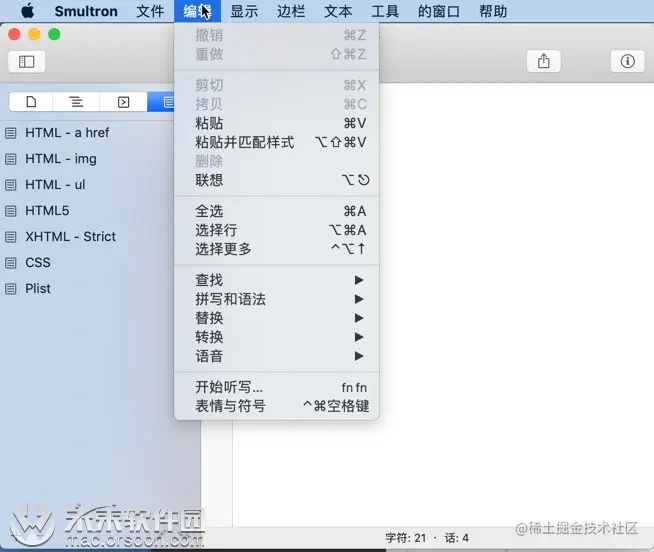Click the snippet icon beside CSS
This screenshot has height=552, width=654.
(x=11, y=263)
